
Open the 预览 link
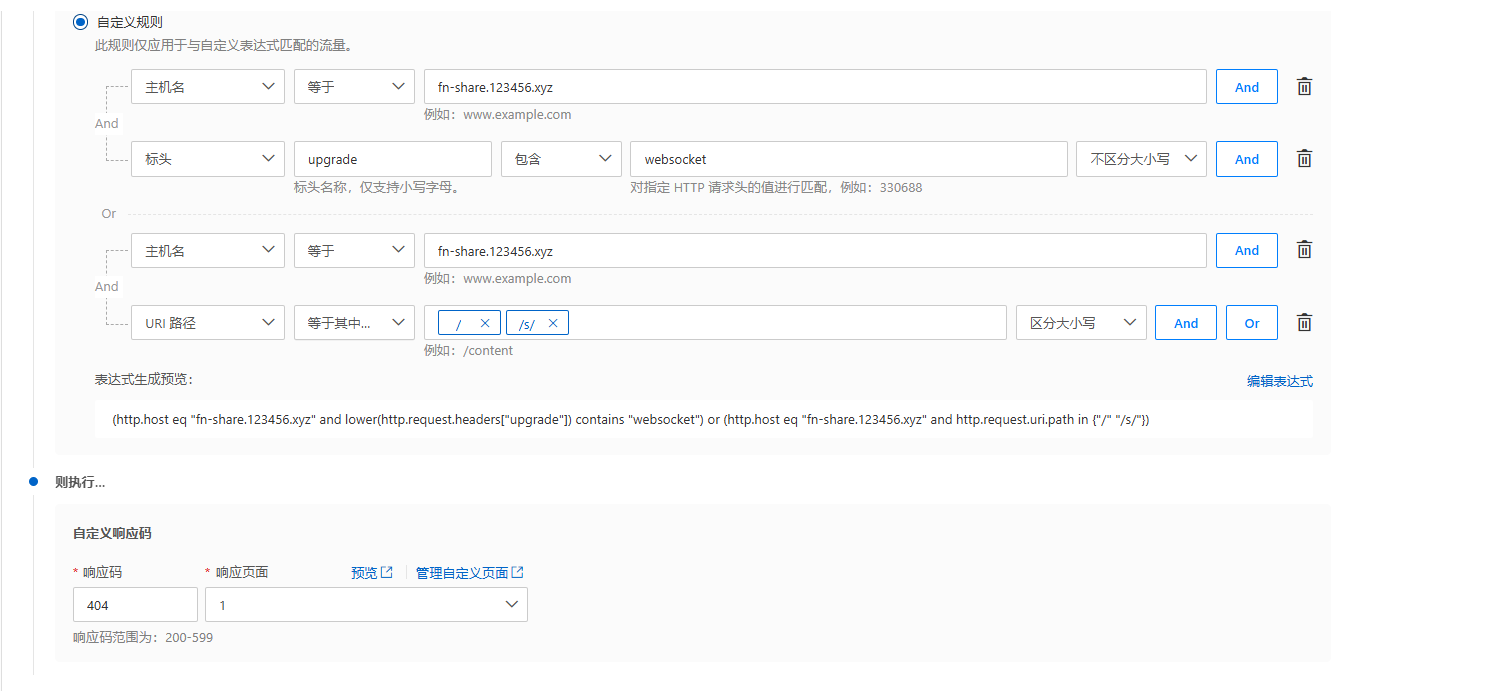point(364,573)
